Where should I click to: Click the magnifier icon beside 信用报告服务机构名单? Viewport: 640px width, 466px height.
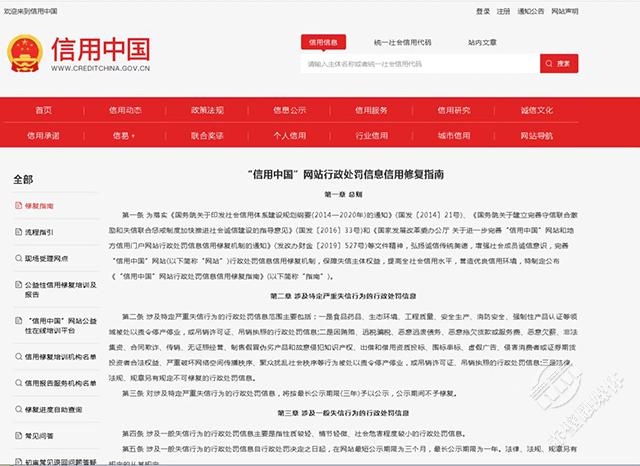[18, 383]
